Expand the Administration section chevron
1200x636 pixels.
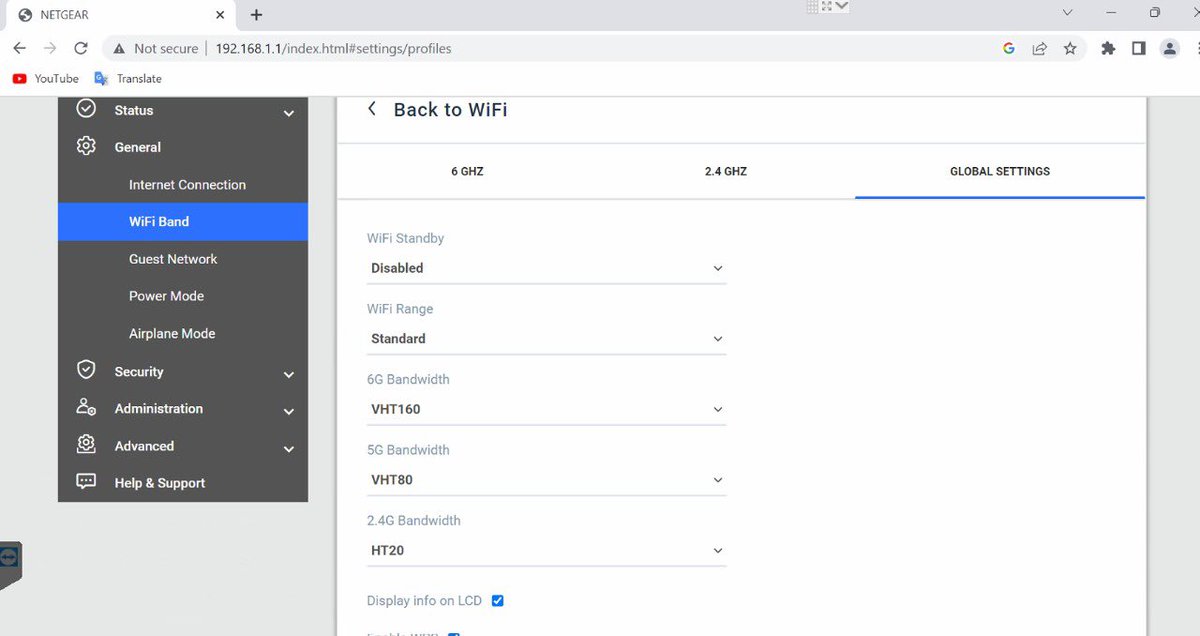(x=289, y=412)
